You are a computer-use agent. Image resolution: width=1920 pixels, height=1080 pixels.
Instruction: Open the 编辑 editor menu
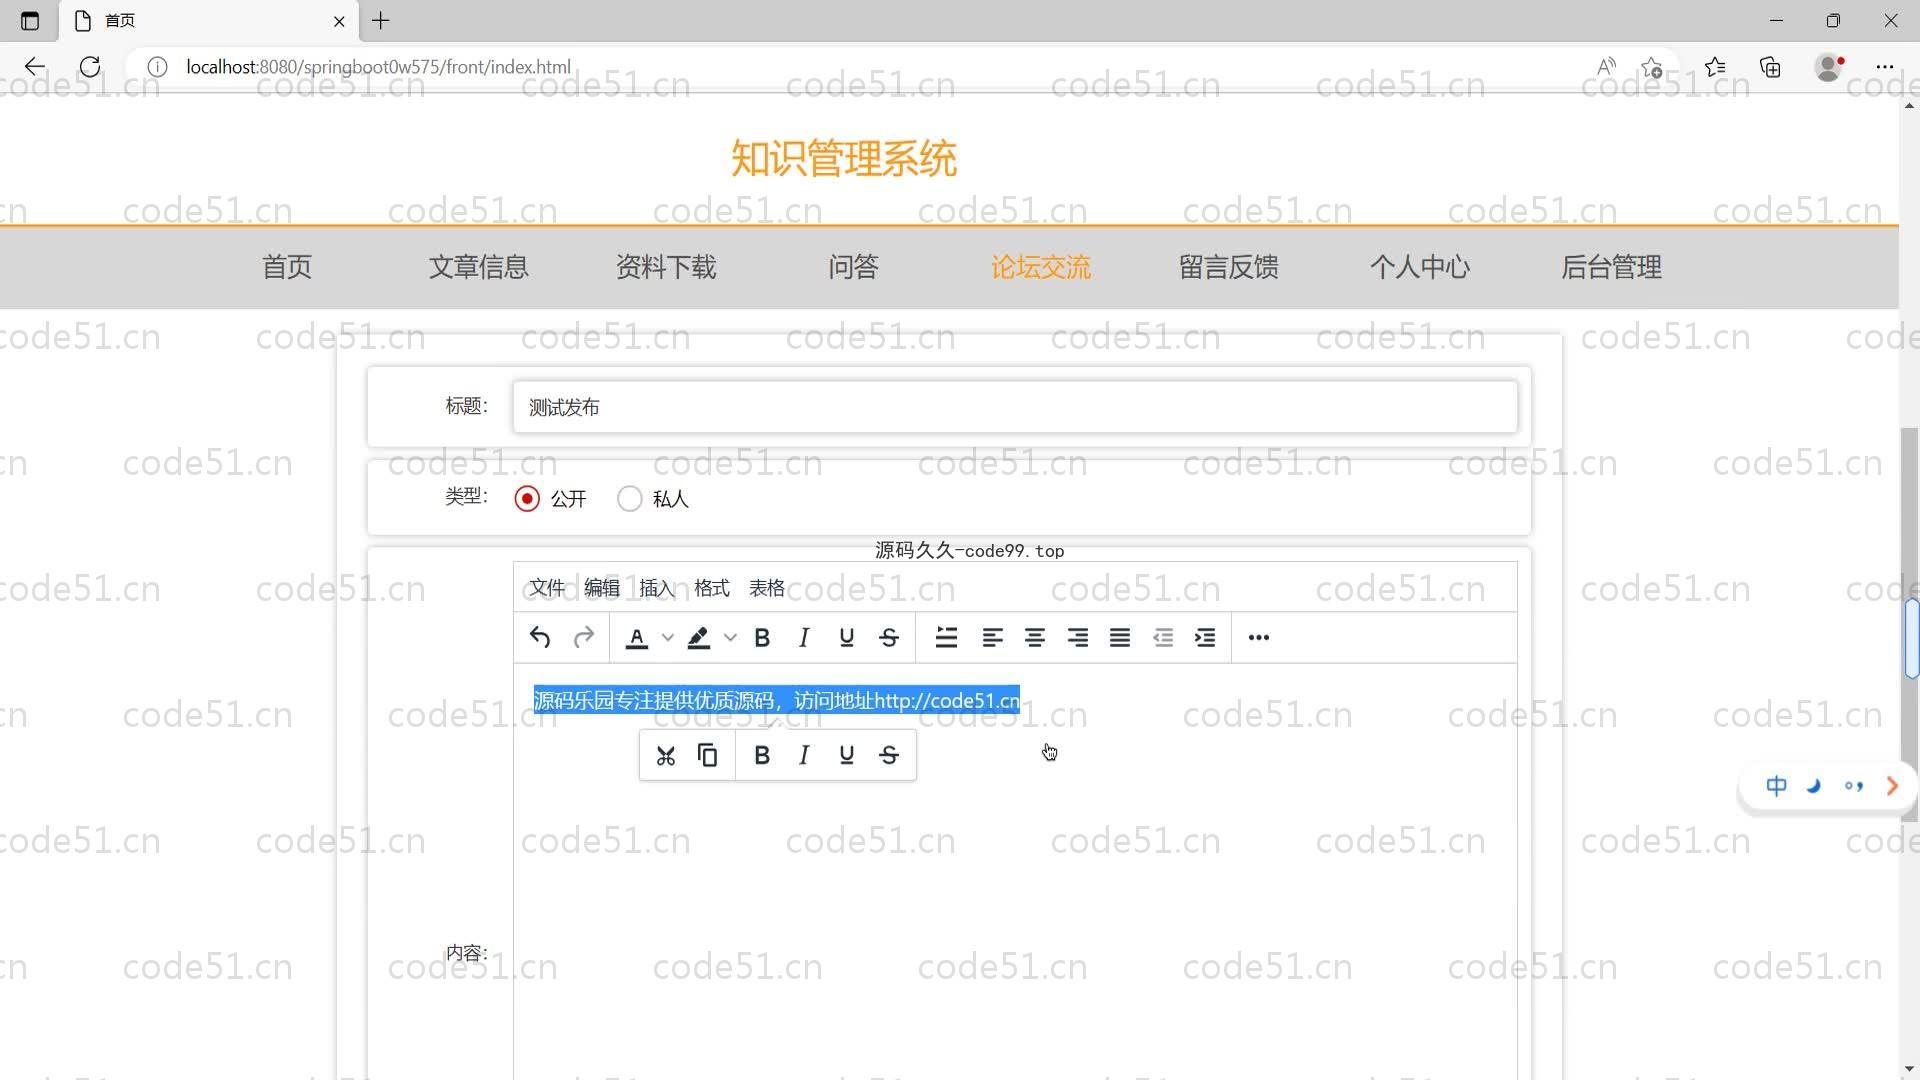602,588
